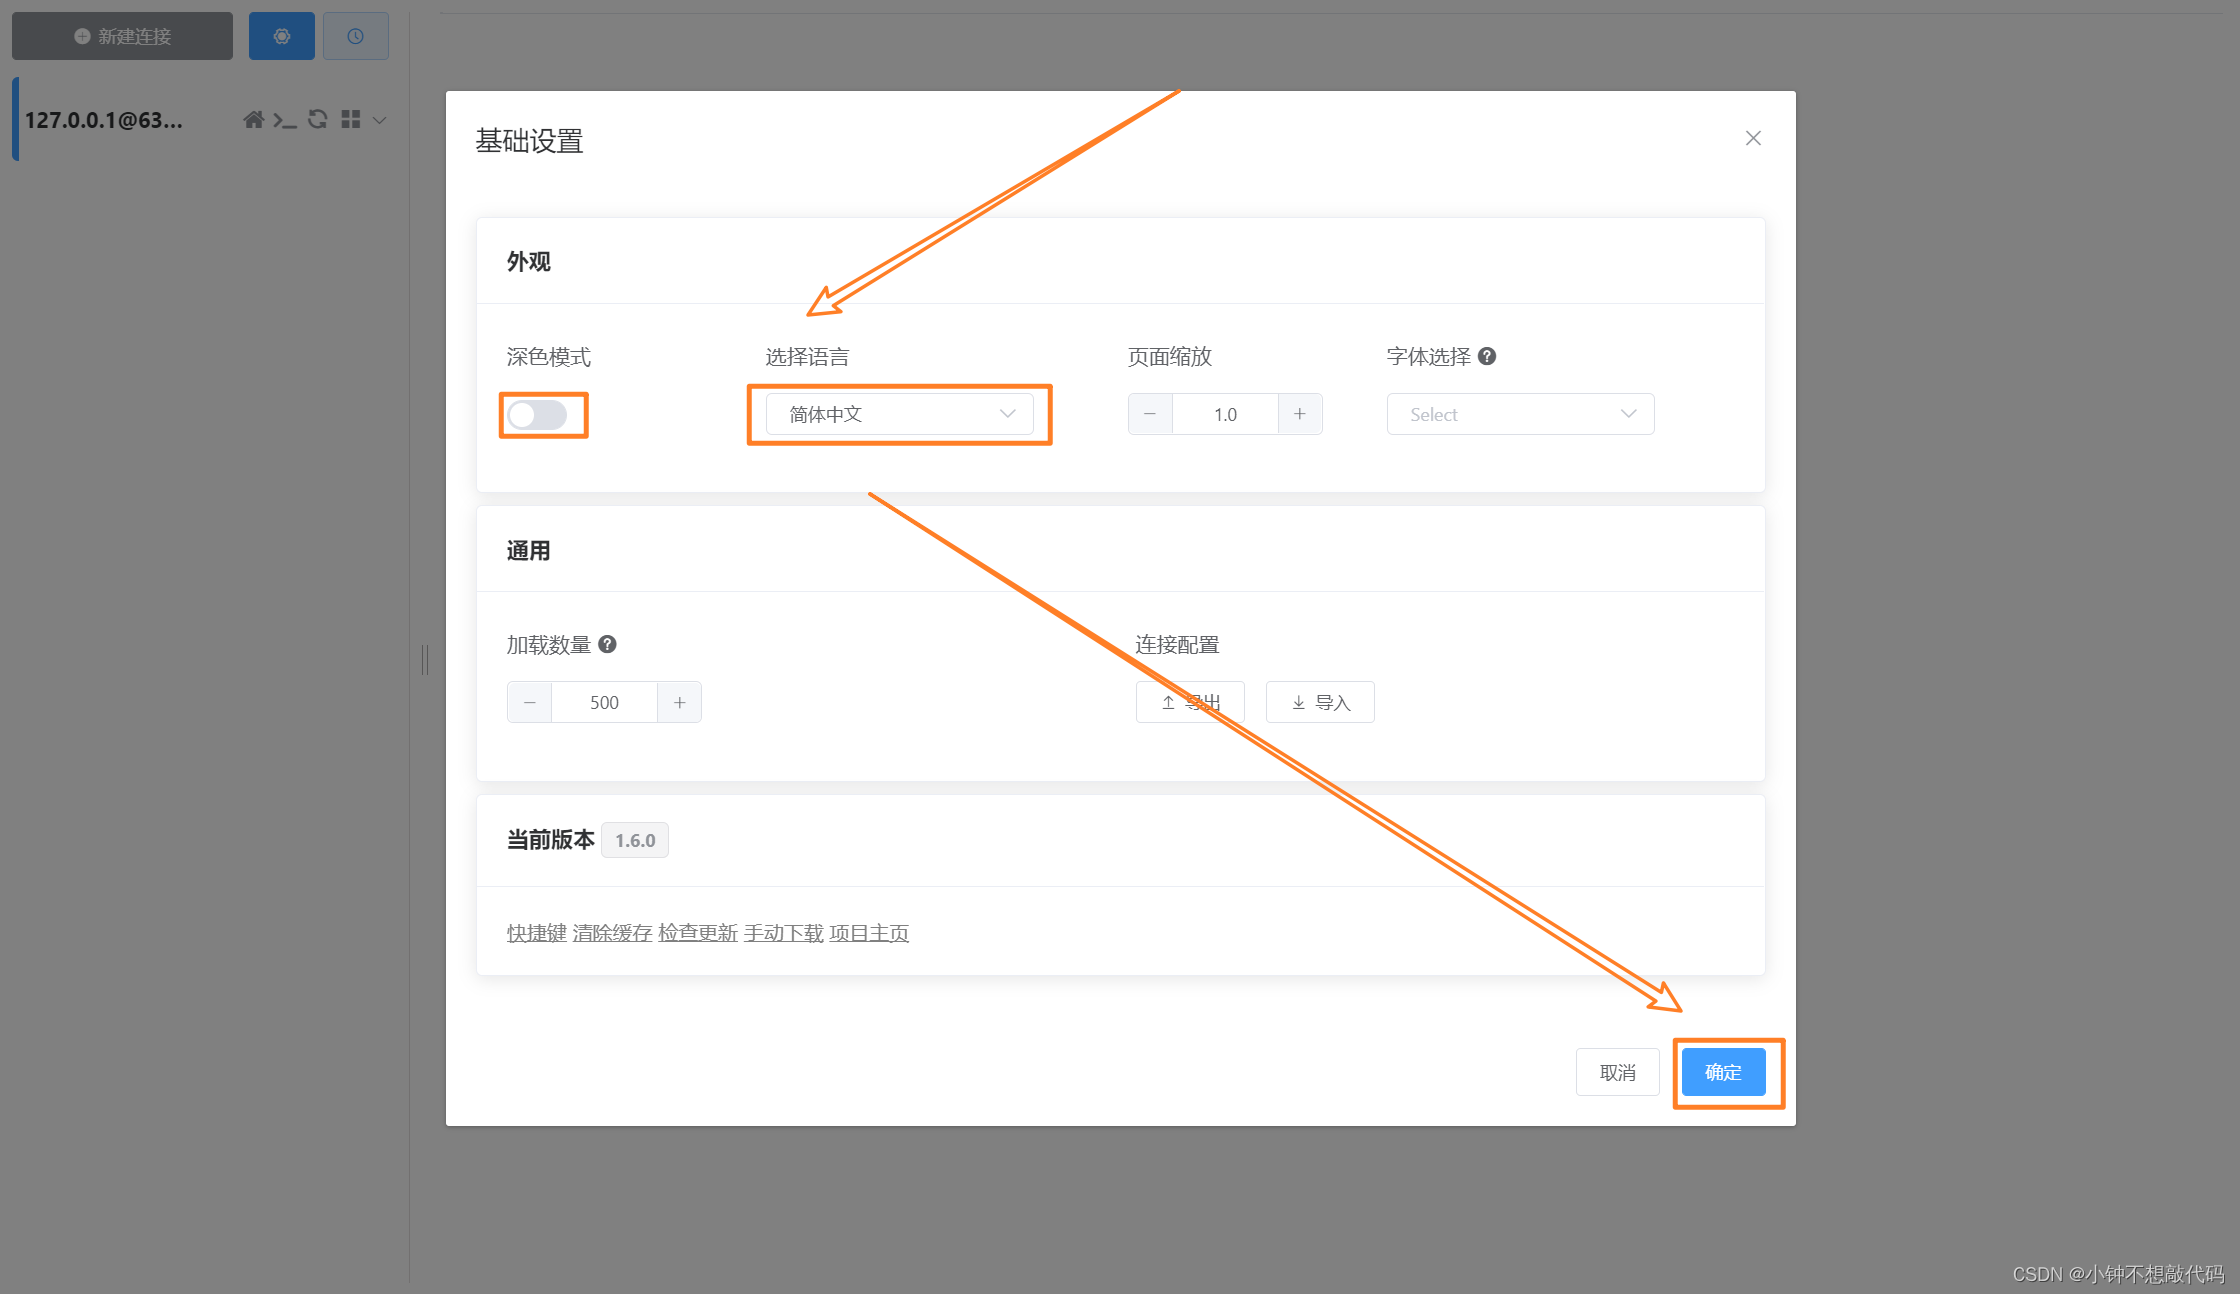Click the 500 load count input field
The image size is (2240, 1294).
[x=604, y=702]
